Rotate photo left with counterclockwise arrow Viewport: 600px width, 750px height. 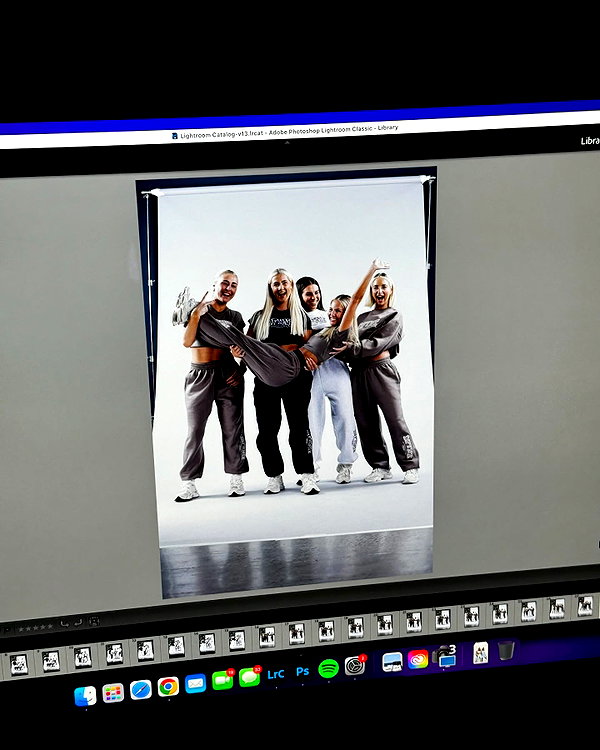[x=65, y=623]
